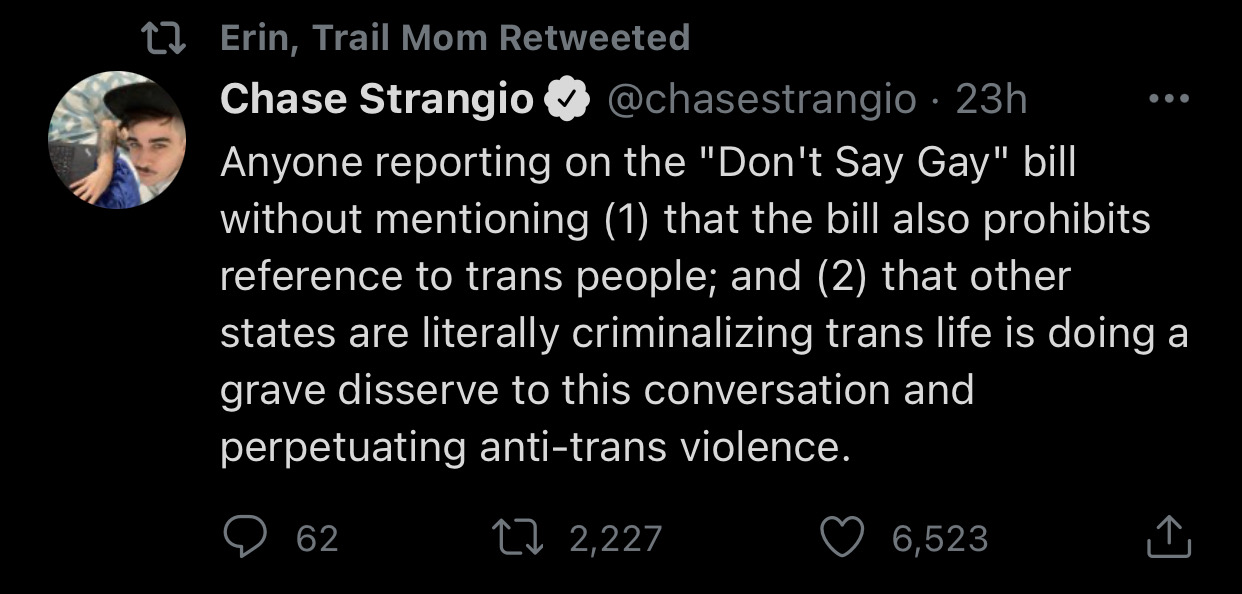This screenshot has width=1242, height=594.
Task: Click the name "Erin, Trail Mom" in the header
Action: pos(353,38)
